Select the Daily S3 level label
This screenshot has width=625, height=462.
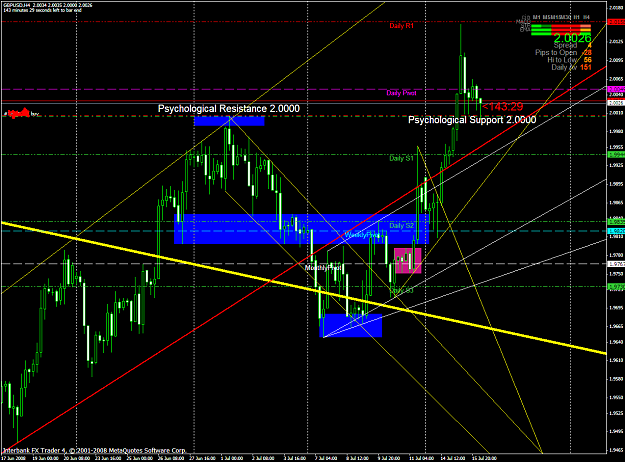[402, 290]
